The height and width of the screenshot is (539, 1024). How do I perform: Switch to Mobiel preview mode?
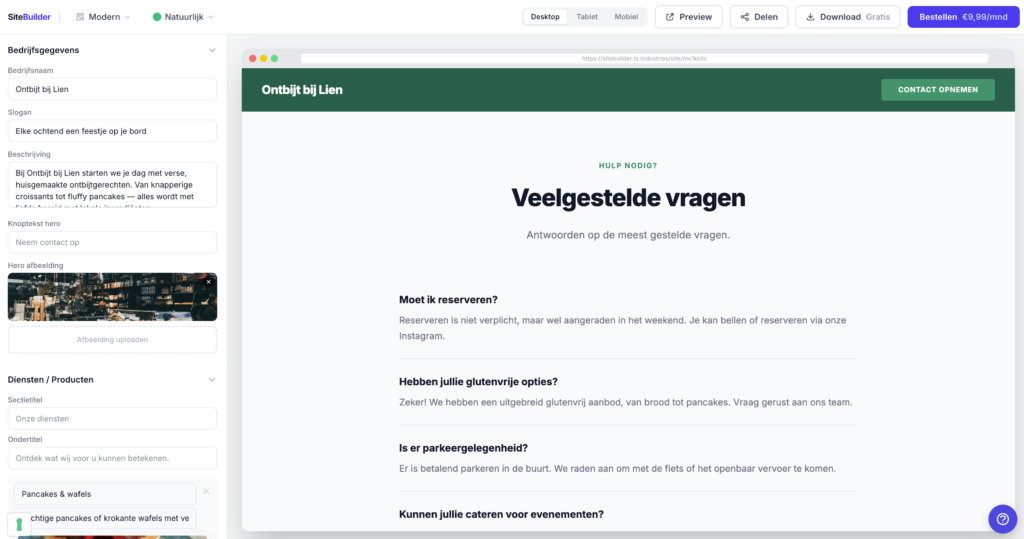(x=626, y=17)
